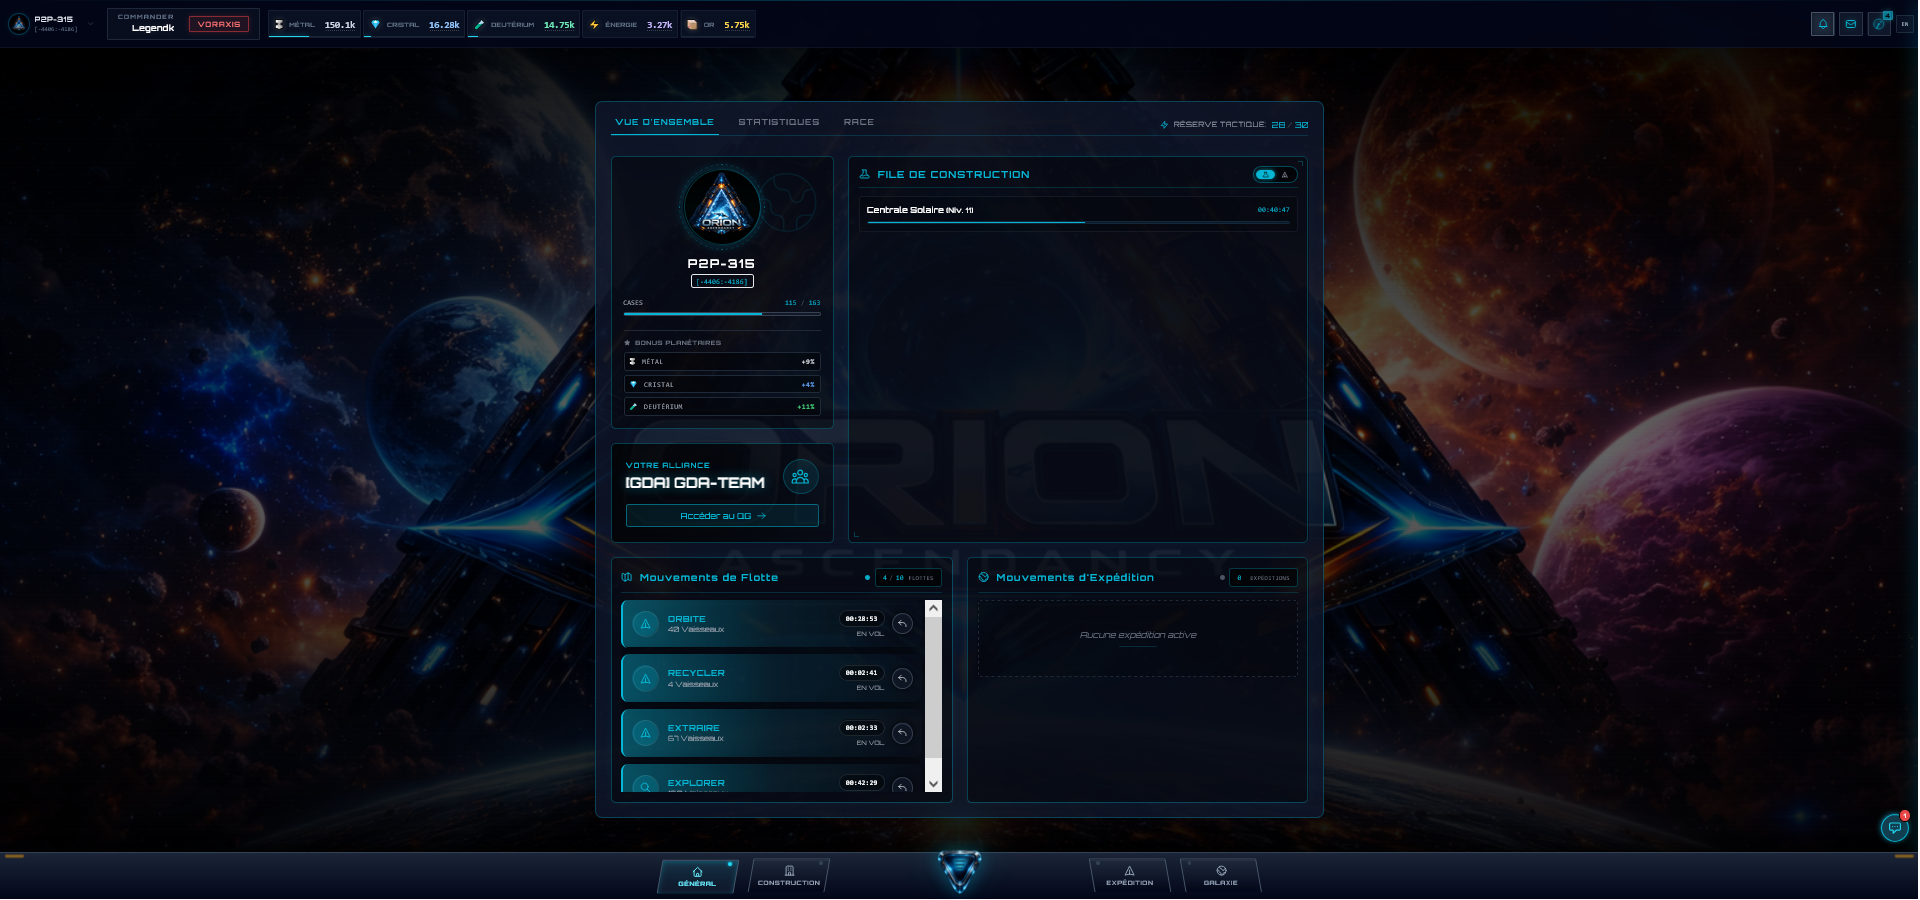Click the central triangular shield emblem
Viewport: 1920px width, 900px height.
[x=959, y=870]
